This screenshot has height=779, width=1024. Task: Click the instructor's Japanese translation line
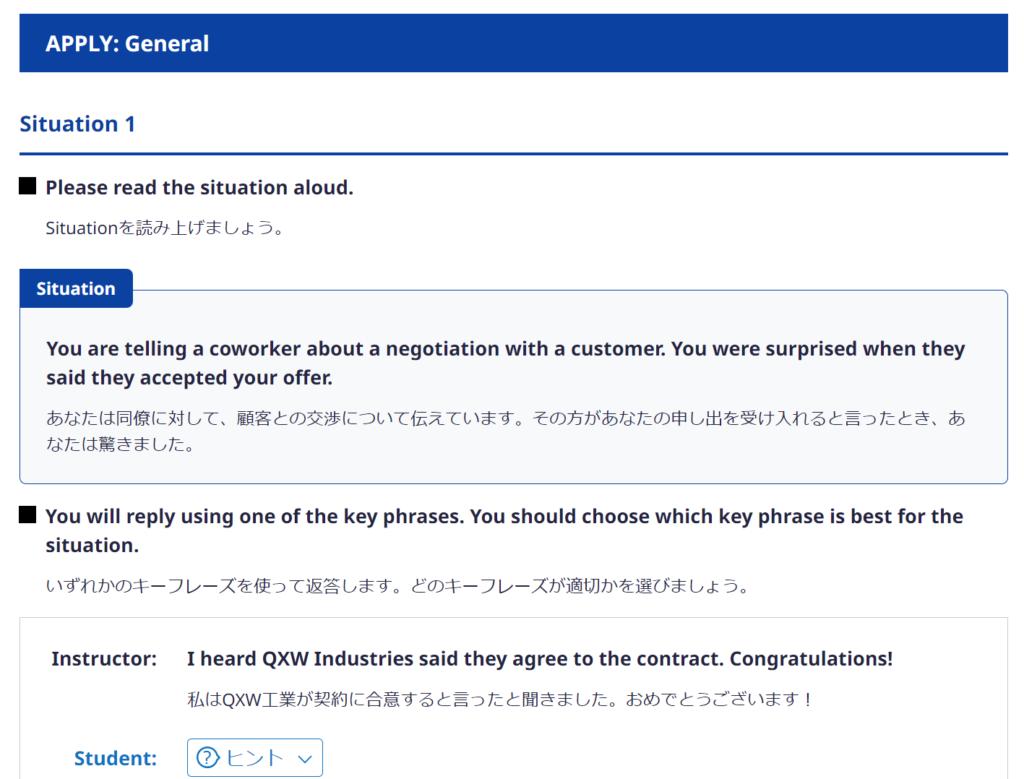click(500, 699)
